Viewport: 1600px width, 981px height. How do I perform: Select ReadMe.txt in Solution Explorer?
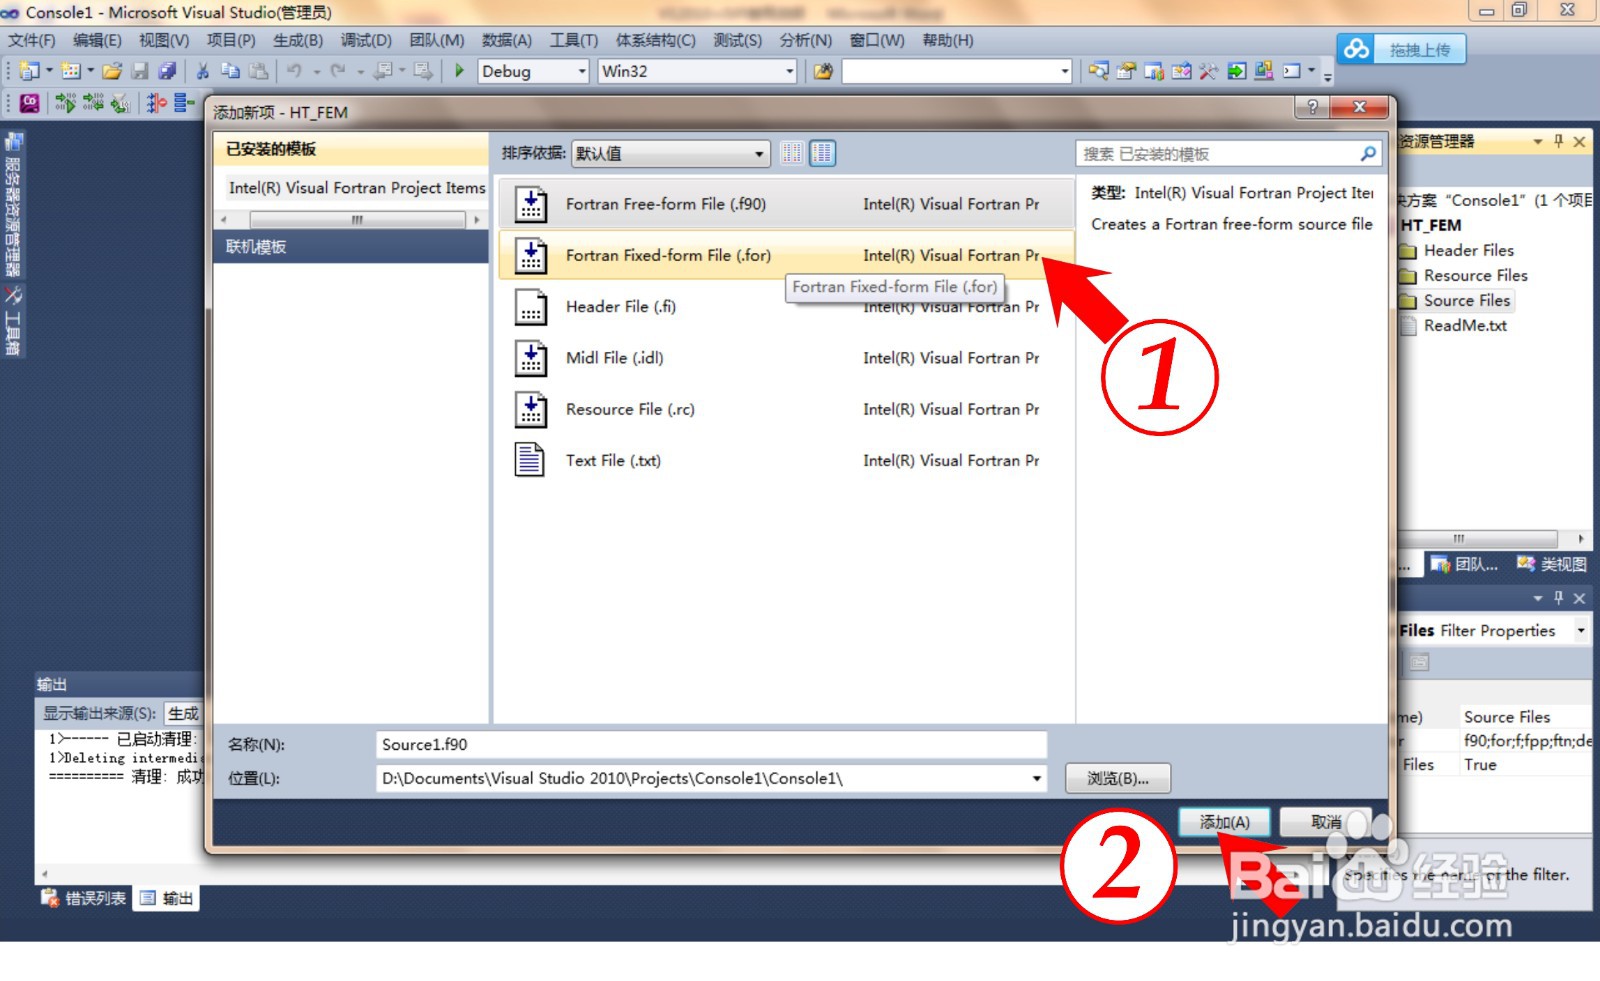coord(1465,325)
